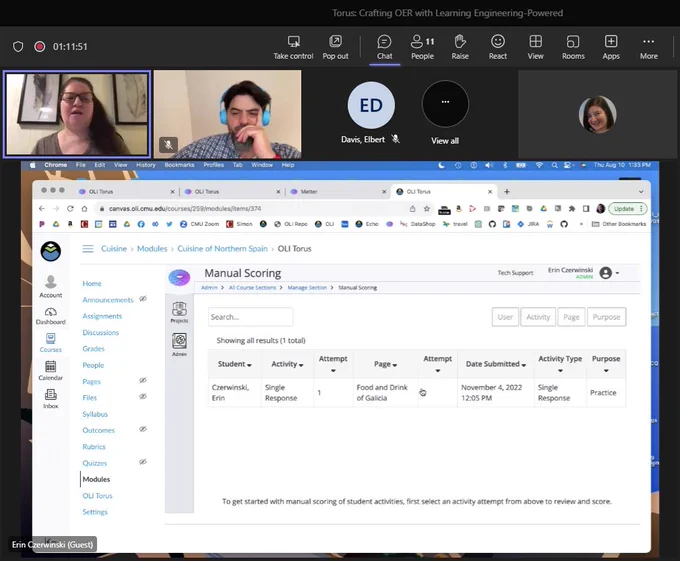680x561 pixels.
Task: Go to All Course Sections breadcrumb
Action: (252, 287)
